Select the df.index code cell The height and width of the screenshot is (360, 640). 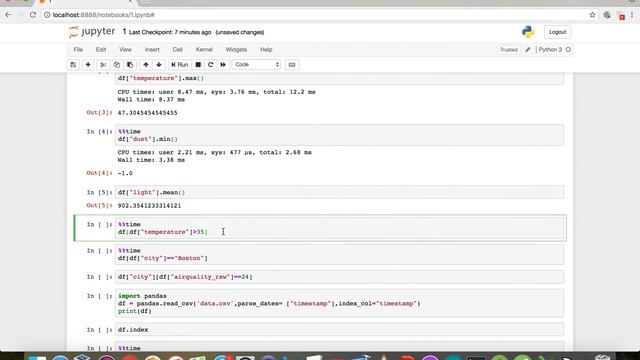339,329
